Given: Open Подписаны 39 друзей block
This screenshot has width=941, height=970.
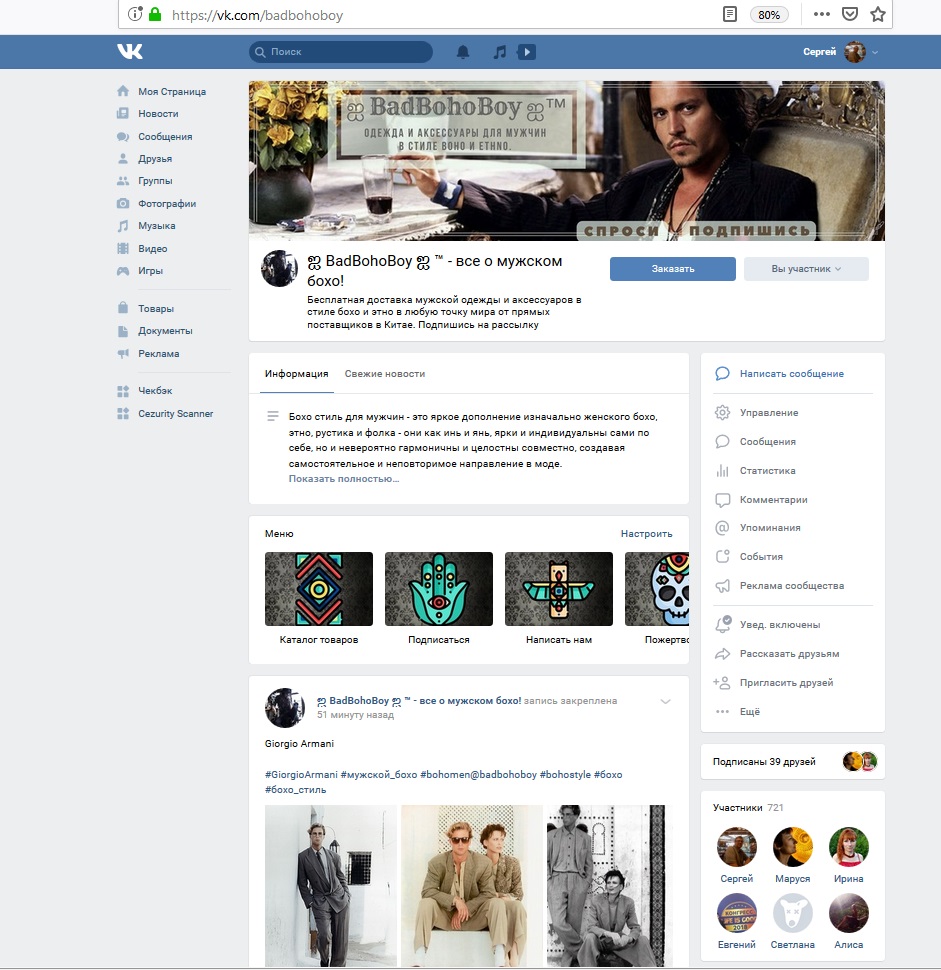Looking at the screenshot, I should pyautogui.click(x=793, y=762).
